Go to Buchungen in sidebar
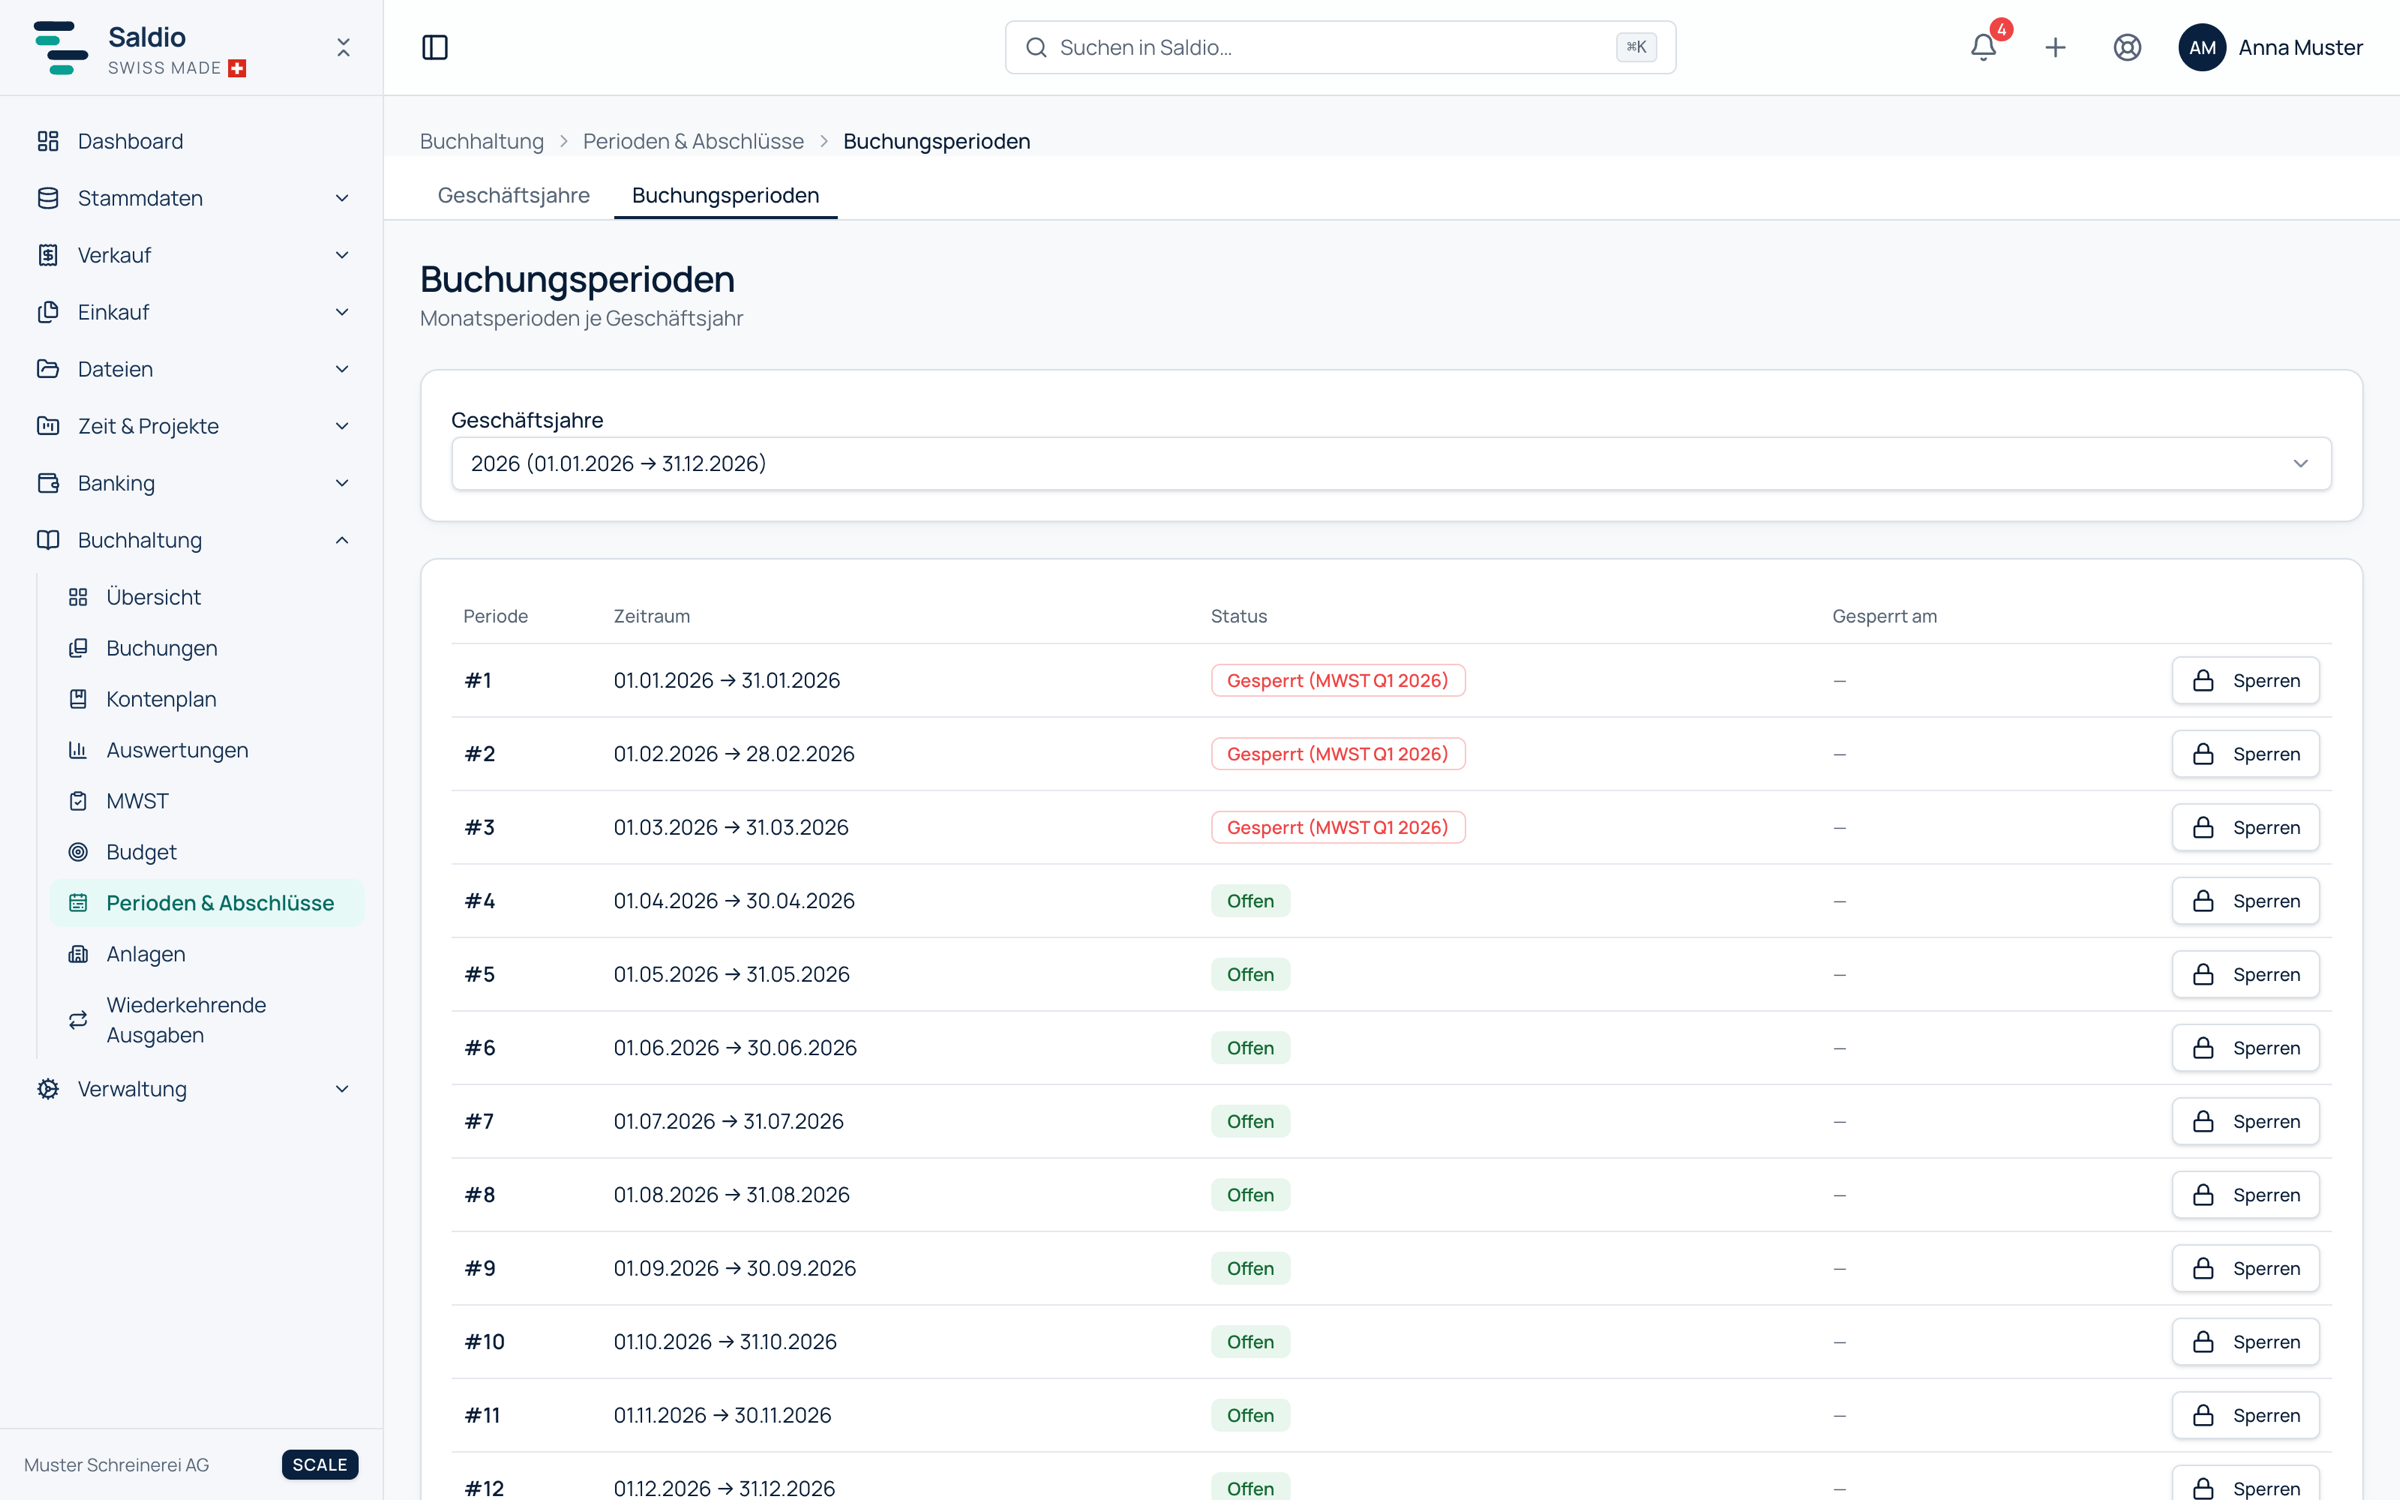Viewport: 2400px width, 1500px height. 206,648
